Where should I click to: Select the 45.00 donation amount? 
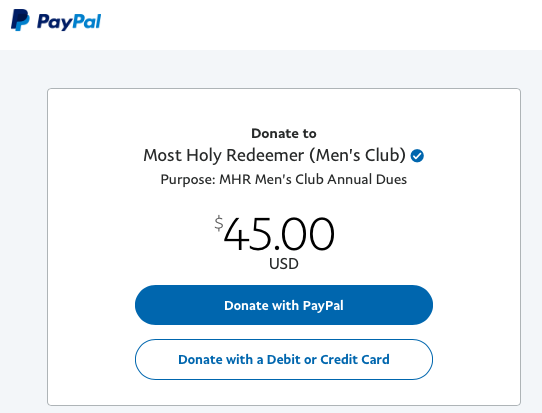pyautogui.click(x=279, y=234)
